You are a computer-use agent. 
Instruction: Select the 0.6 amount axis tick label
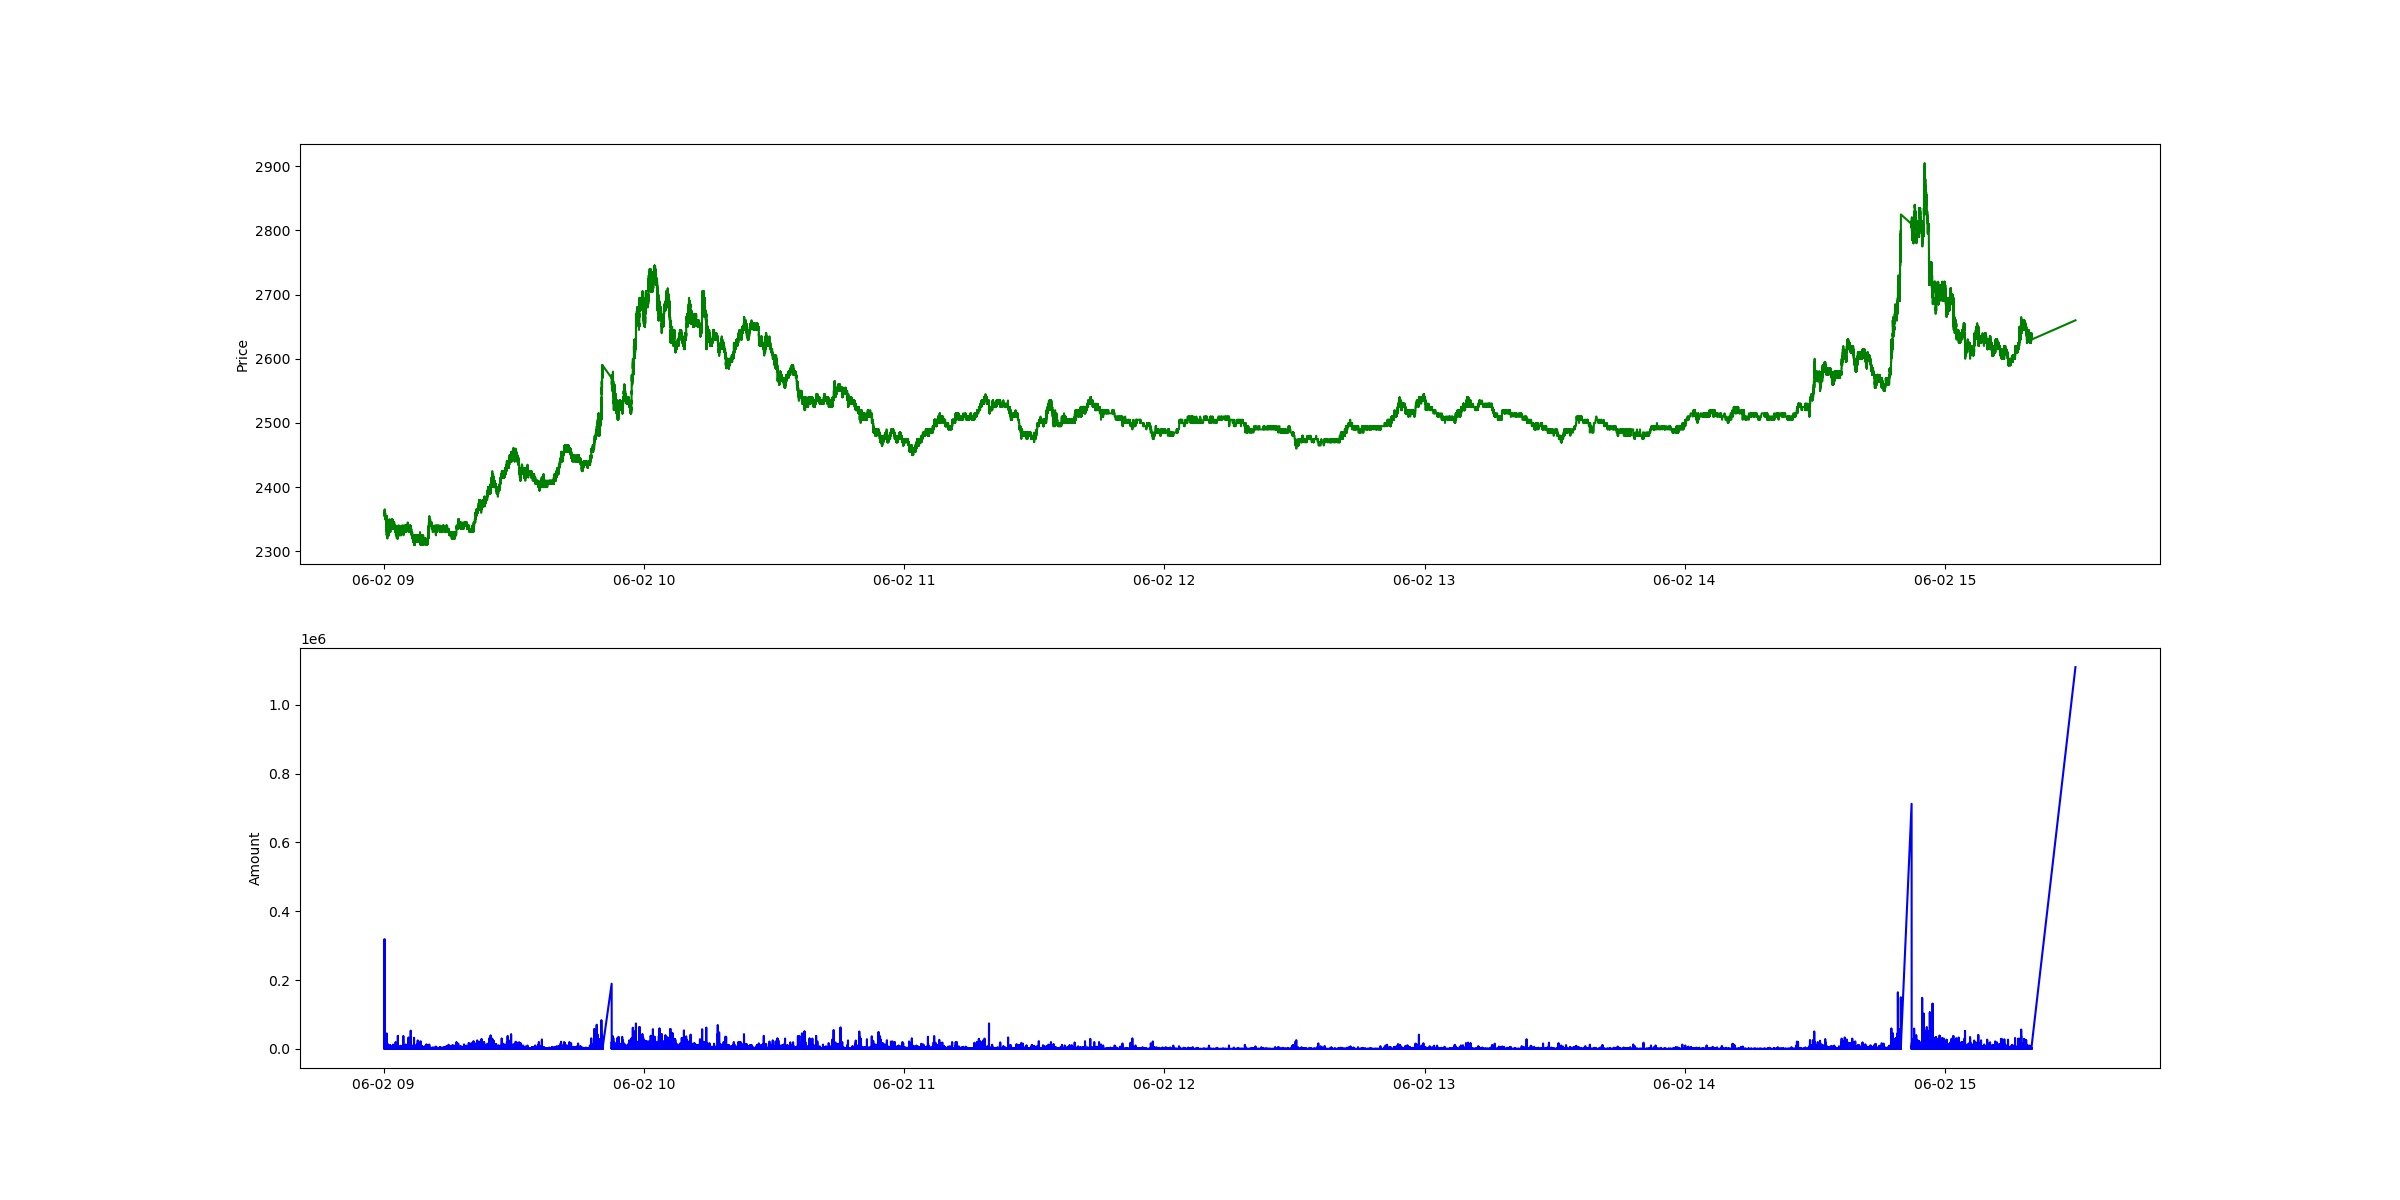pos(279,843)
